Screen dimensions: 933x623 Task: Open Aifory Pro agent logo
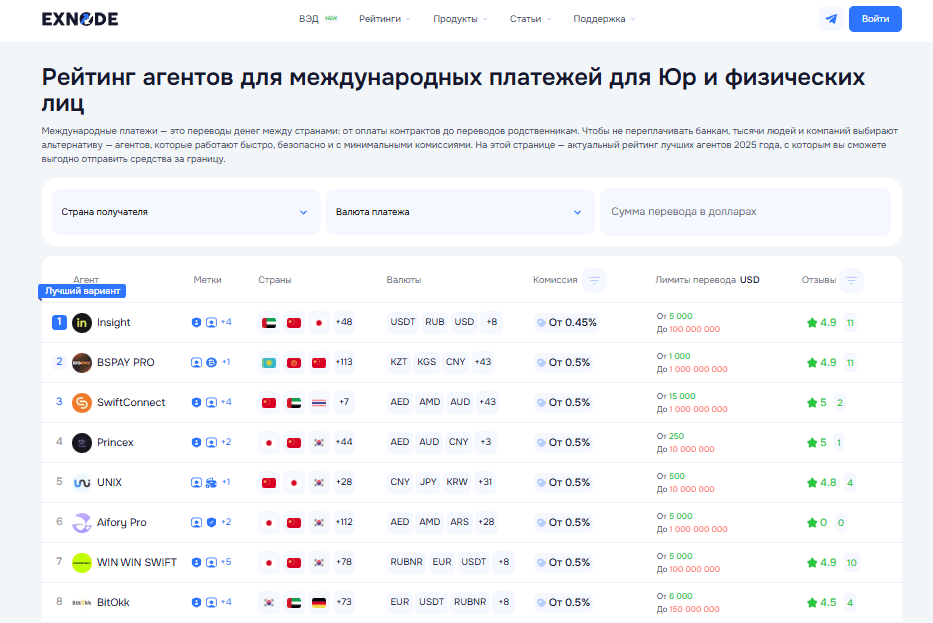(82, 522)
